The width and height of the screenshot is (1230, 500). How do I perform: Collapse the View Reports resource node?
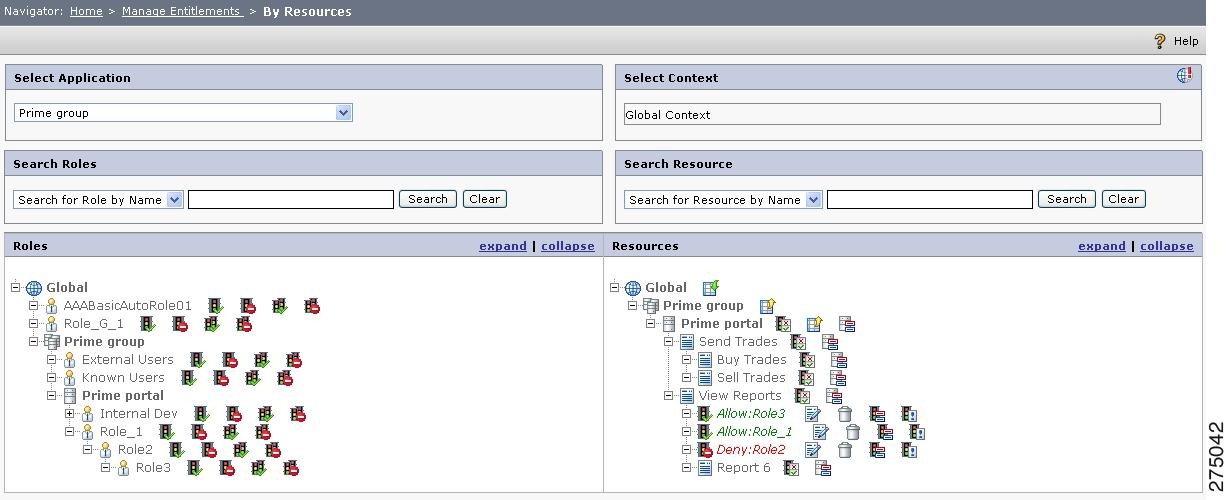click(669, 396)
